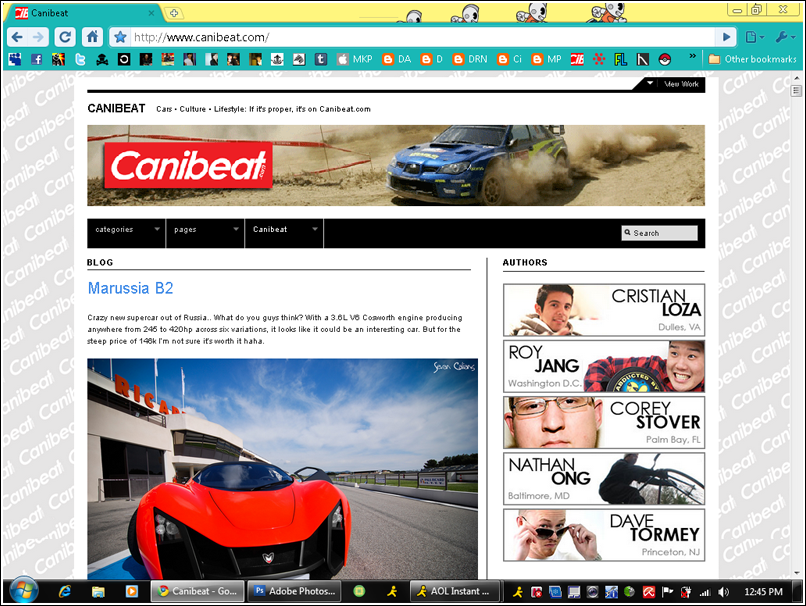Open the Canibeat nav menu item
The height and width of the screenshot is (606, 806).
[284, 230]
